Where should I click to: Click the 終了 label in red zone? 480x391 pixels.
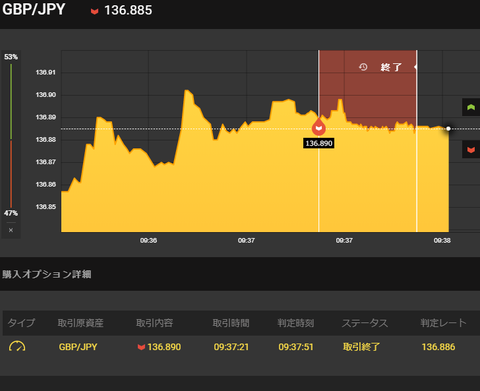391,67
